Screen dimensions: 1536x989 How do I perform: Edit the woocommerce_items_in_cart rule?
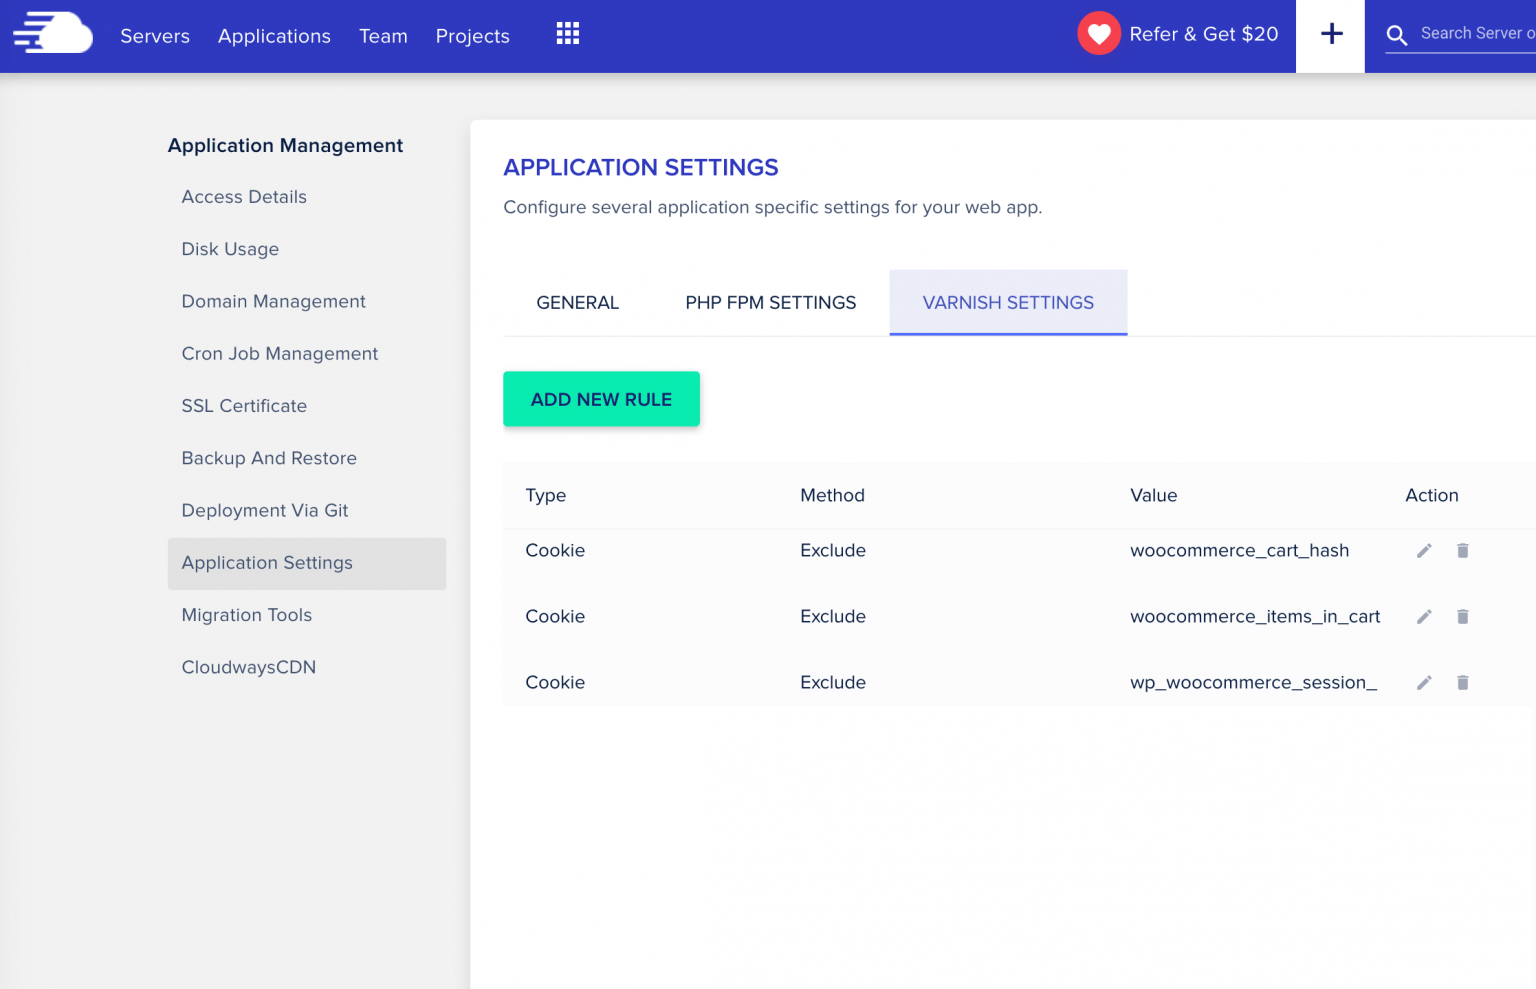[x=1424, y=617]
